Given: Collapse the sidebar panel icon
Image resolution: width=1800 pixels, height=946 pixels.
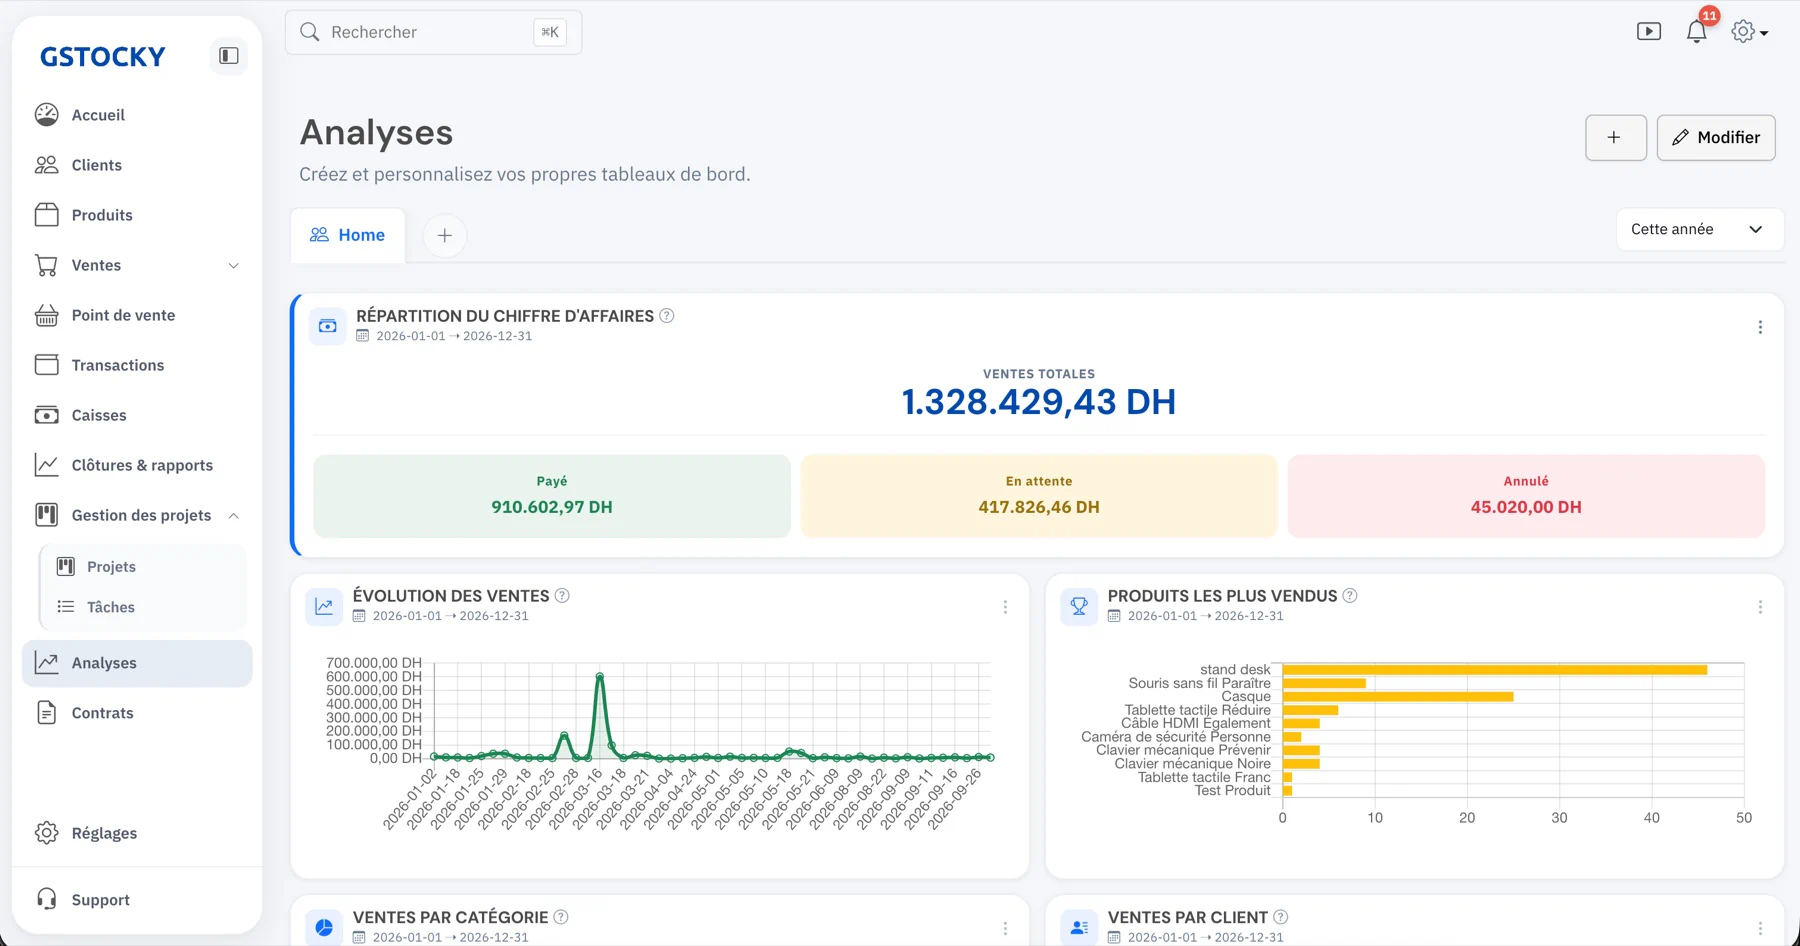Looking at the screenshot, I should pyautogui.click(x=229, y=56).
